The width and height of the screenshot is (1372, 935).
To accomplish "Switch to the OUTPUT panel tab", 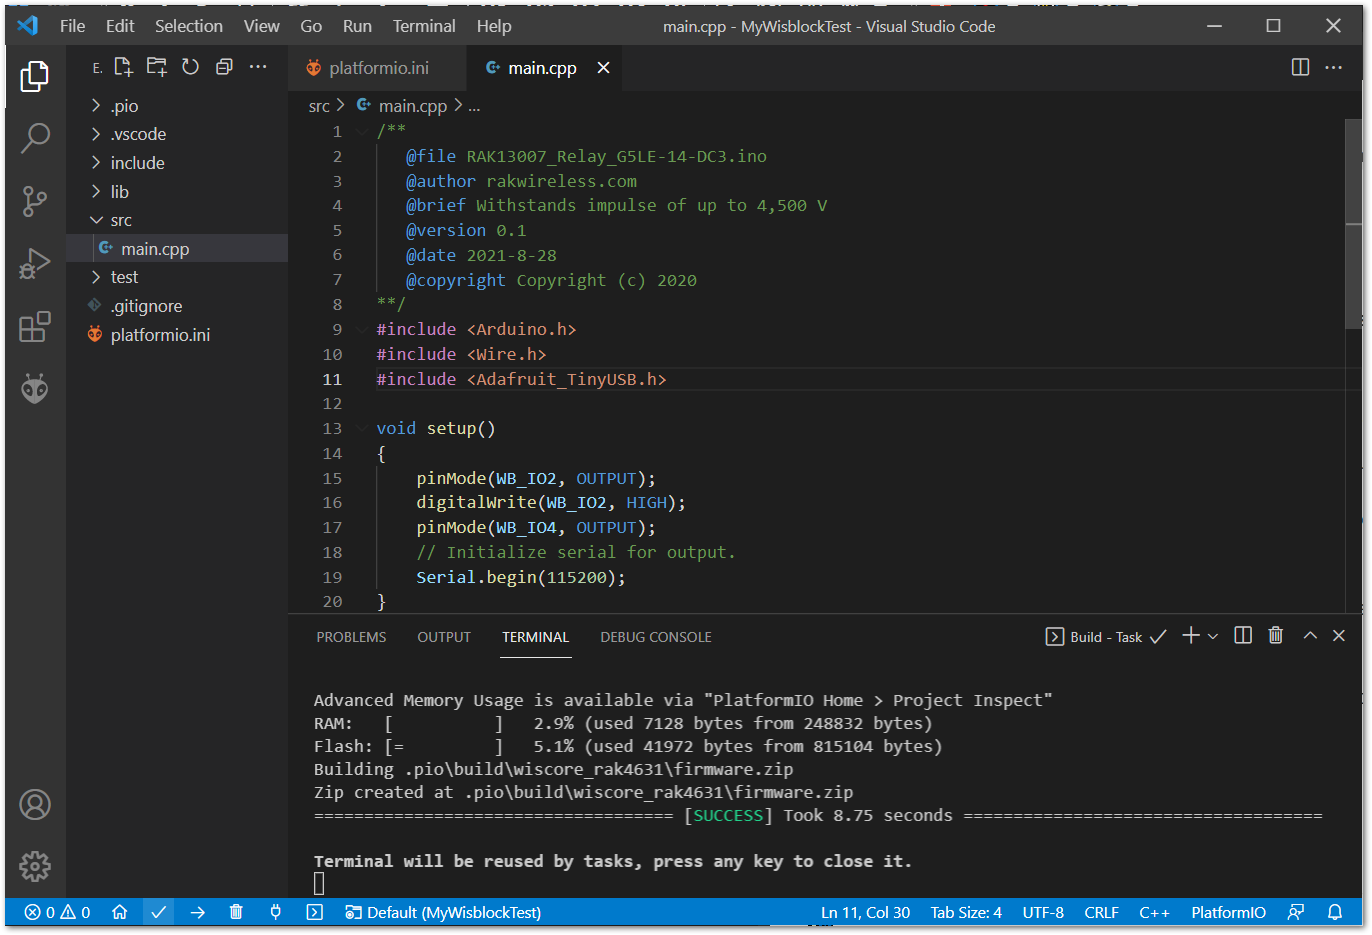I will [x=444, y=637].
